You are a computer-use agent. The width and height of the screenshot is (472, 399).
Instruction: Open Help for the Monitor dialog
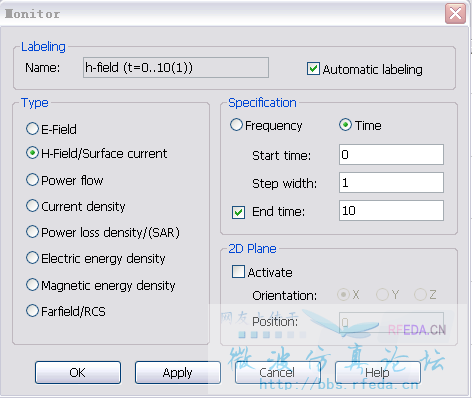[378, 373]
